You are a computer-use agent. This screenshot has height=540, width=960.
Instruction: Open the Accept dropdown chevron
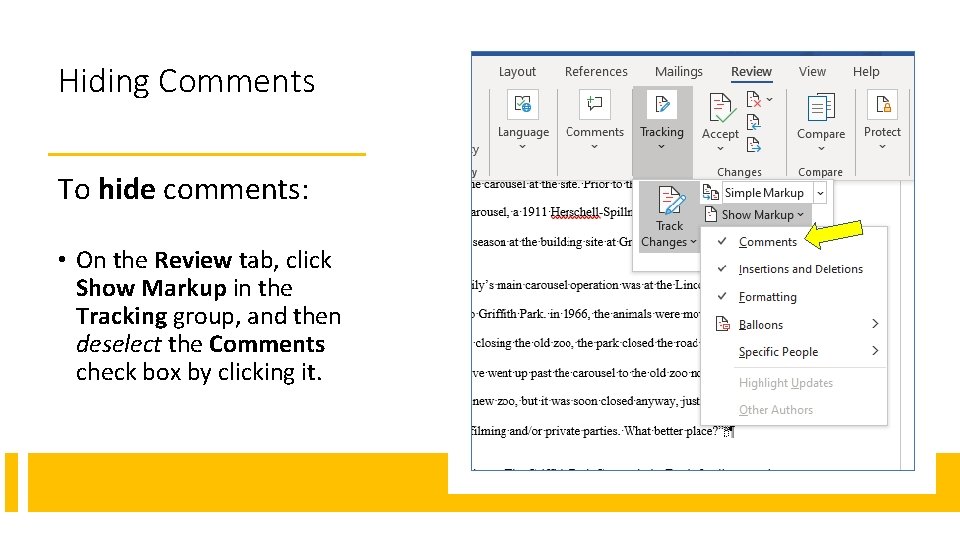(720, 149)
